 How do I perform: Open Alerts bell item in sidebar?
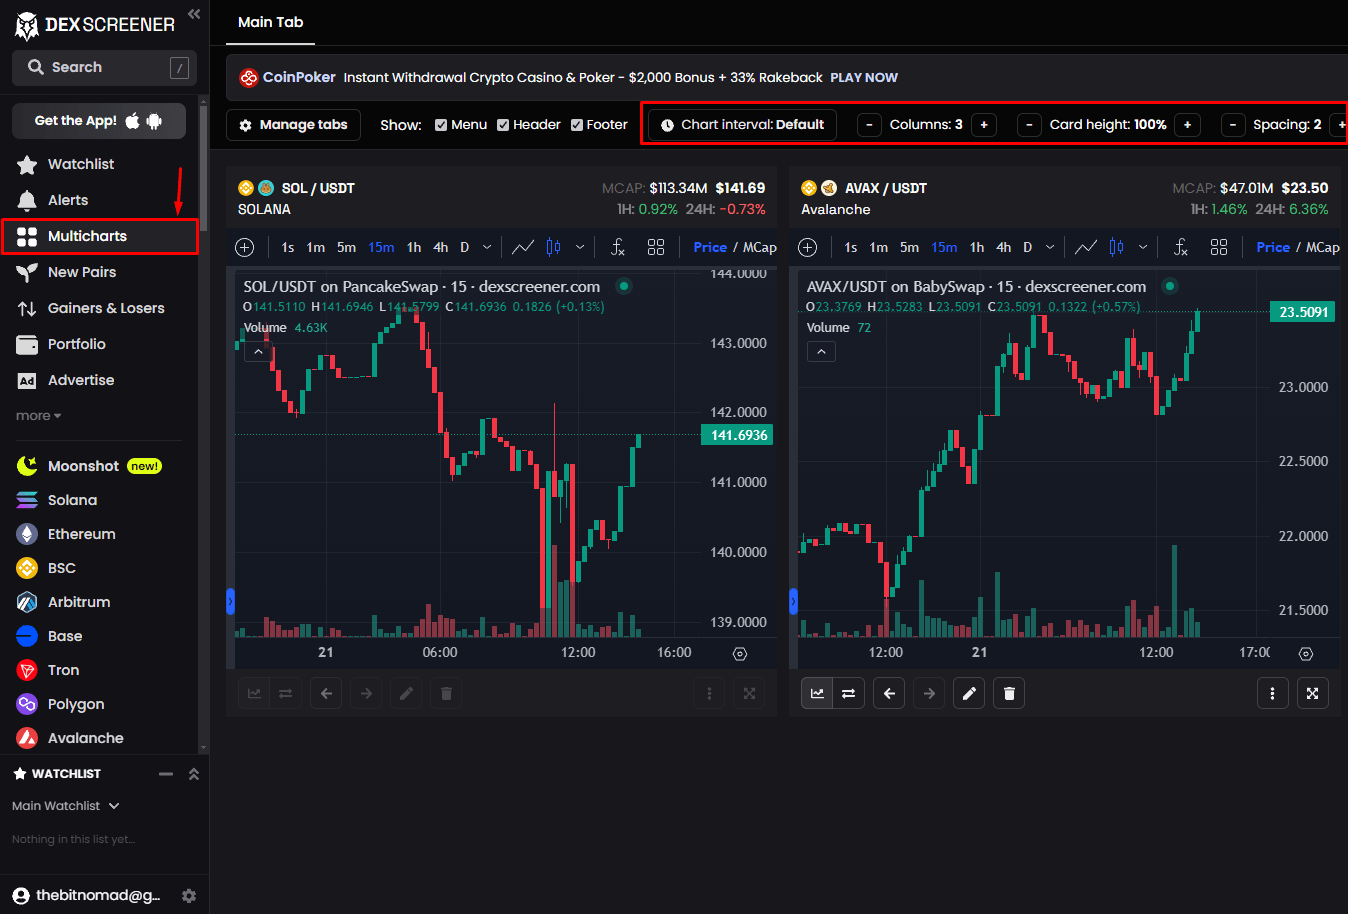[x=53, y=200]
